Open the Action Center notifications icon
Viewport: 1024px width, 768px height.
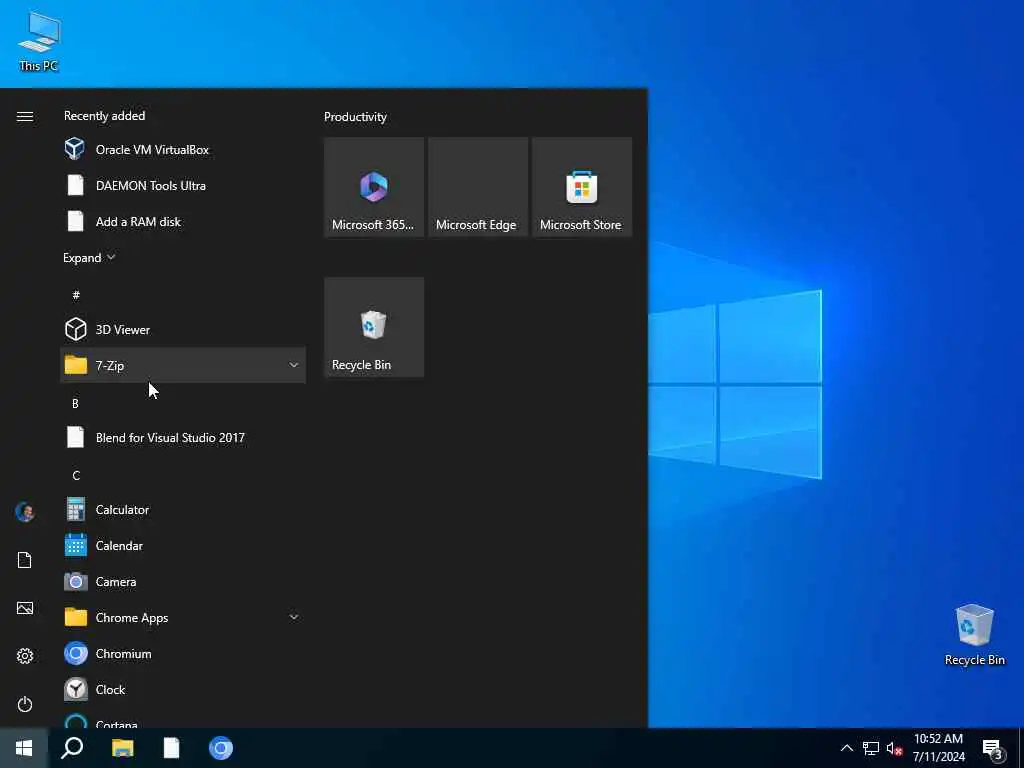(993, 749)
